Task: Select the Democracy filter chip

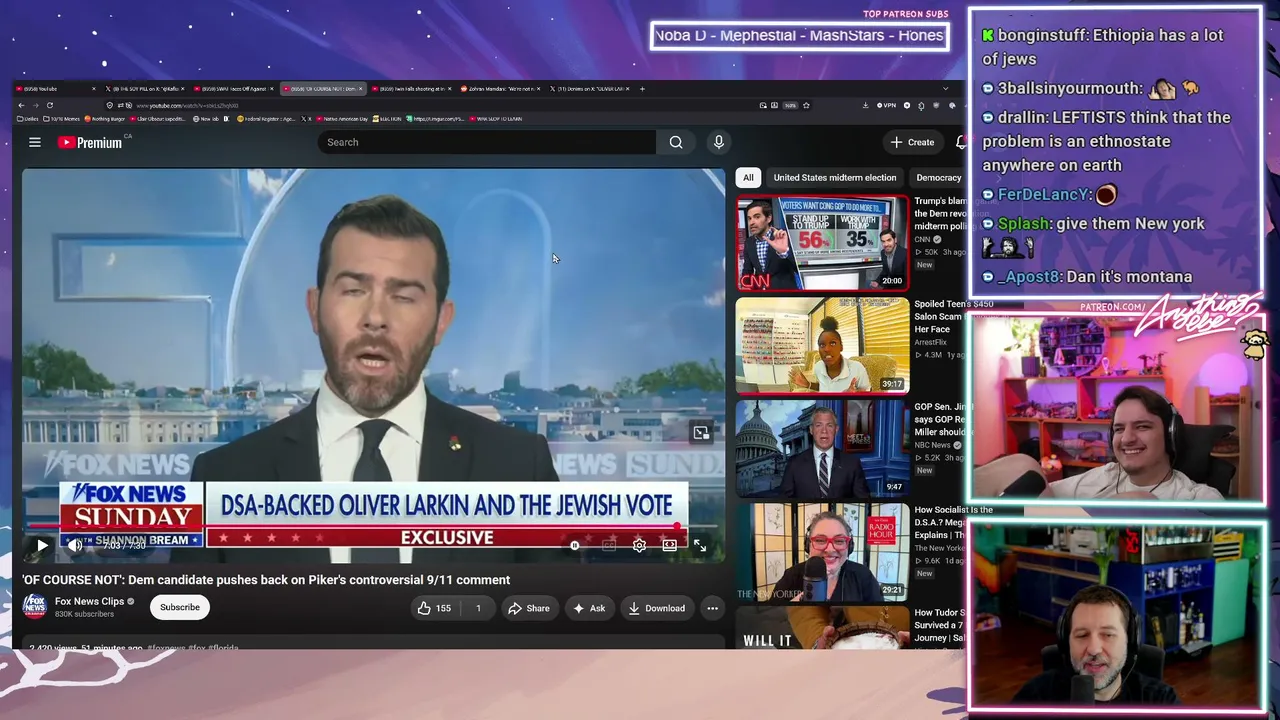Action: click(938, 177)
